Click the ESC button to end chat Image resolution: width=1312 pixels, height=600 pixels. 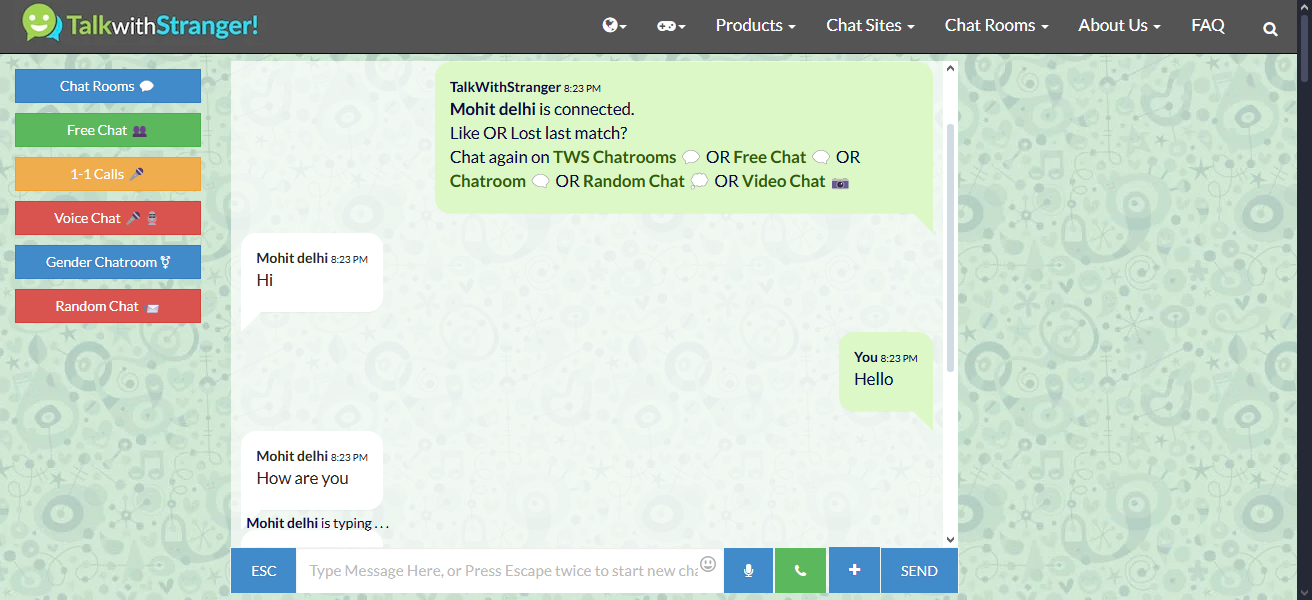click(x=264, y=570)
